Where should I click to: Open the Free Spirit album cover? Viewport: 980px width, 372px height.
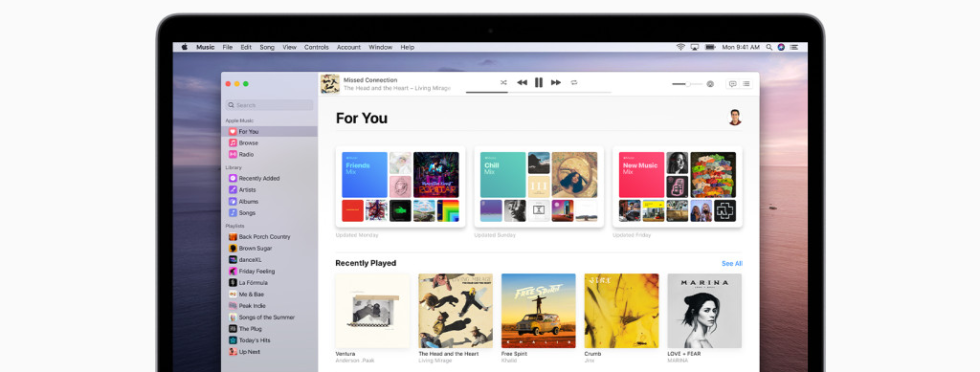click(538, 311)
